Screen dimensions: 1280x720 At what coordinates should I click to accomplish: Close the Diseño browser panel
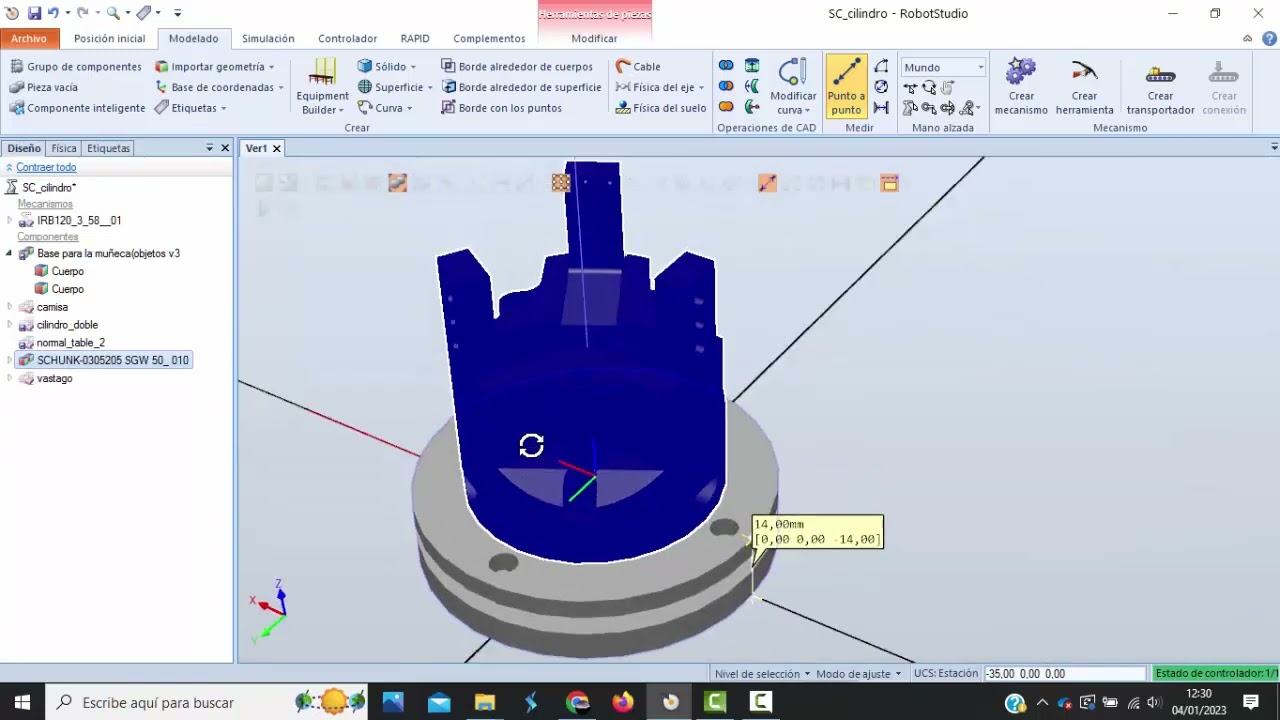(225, 148)
